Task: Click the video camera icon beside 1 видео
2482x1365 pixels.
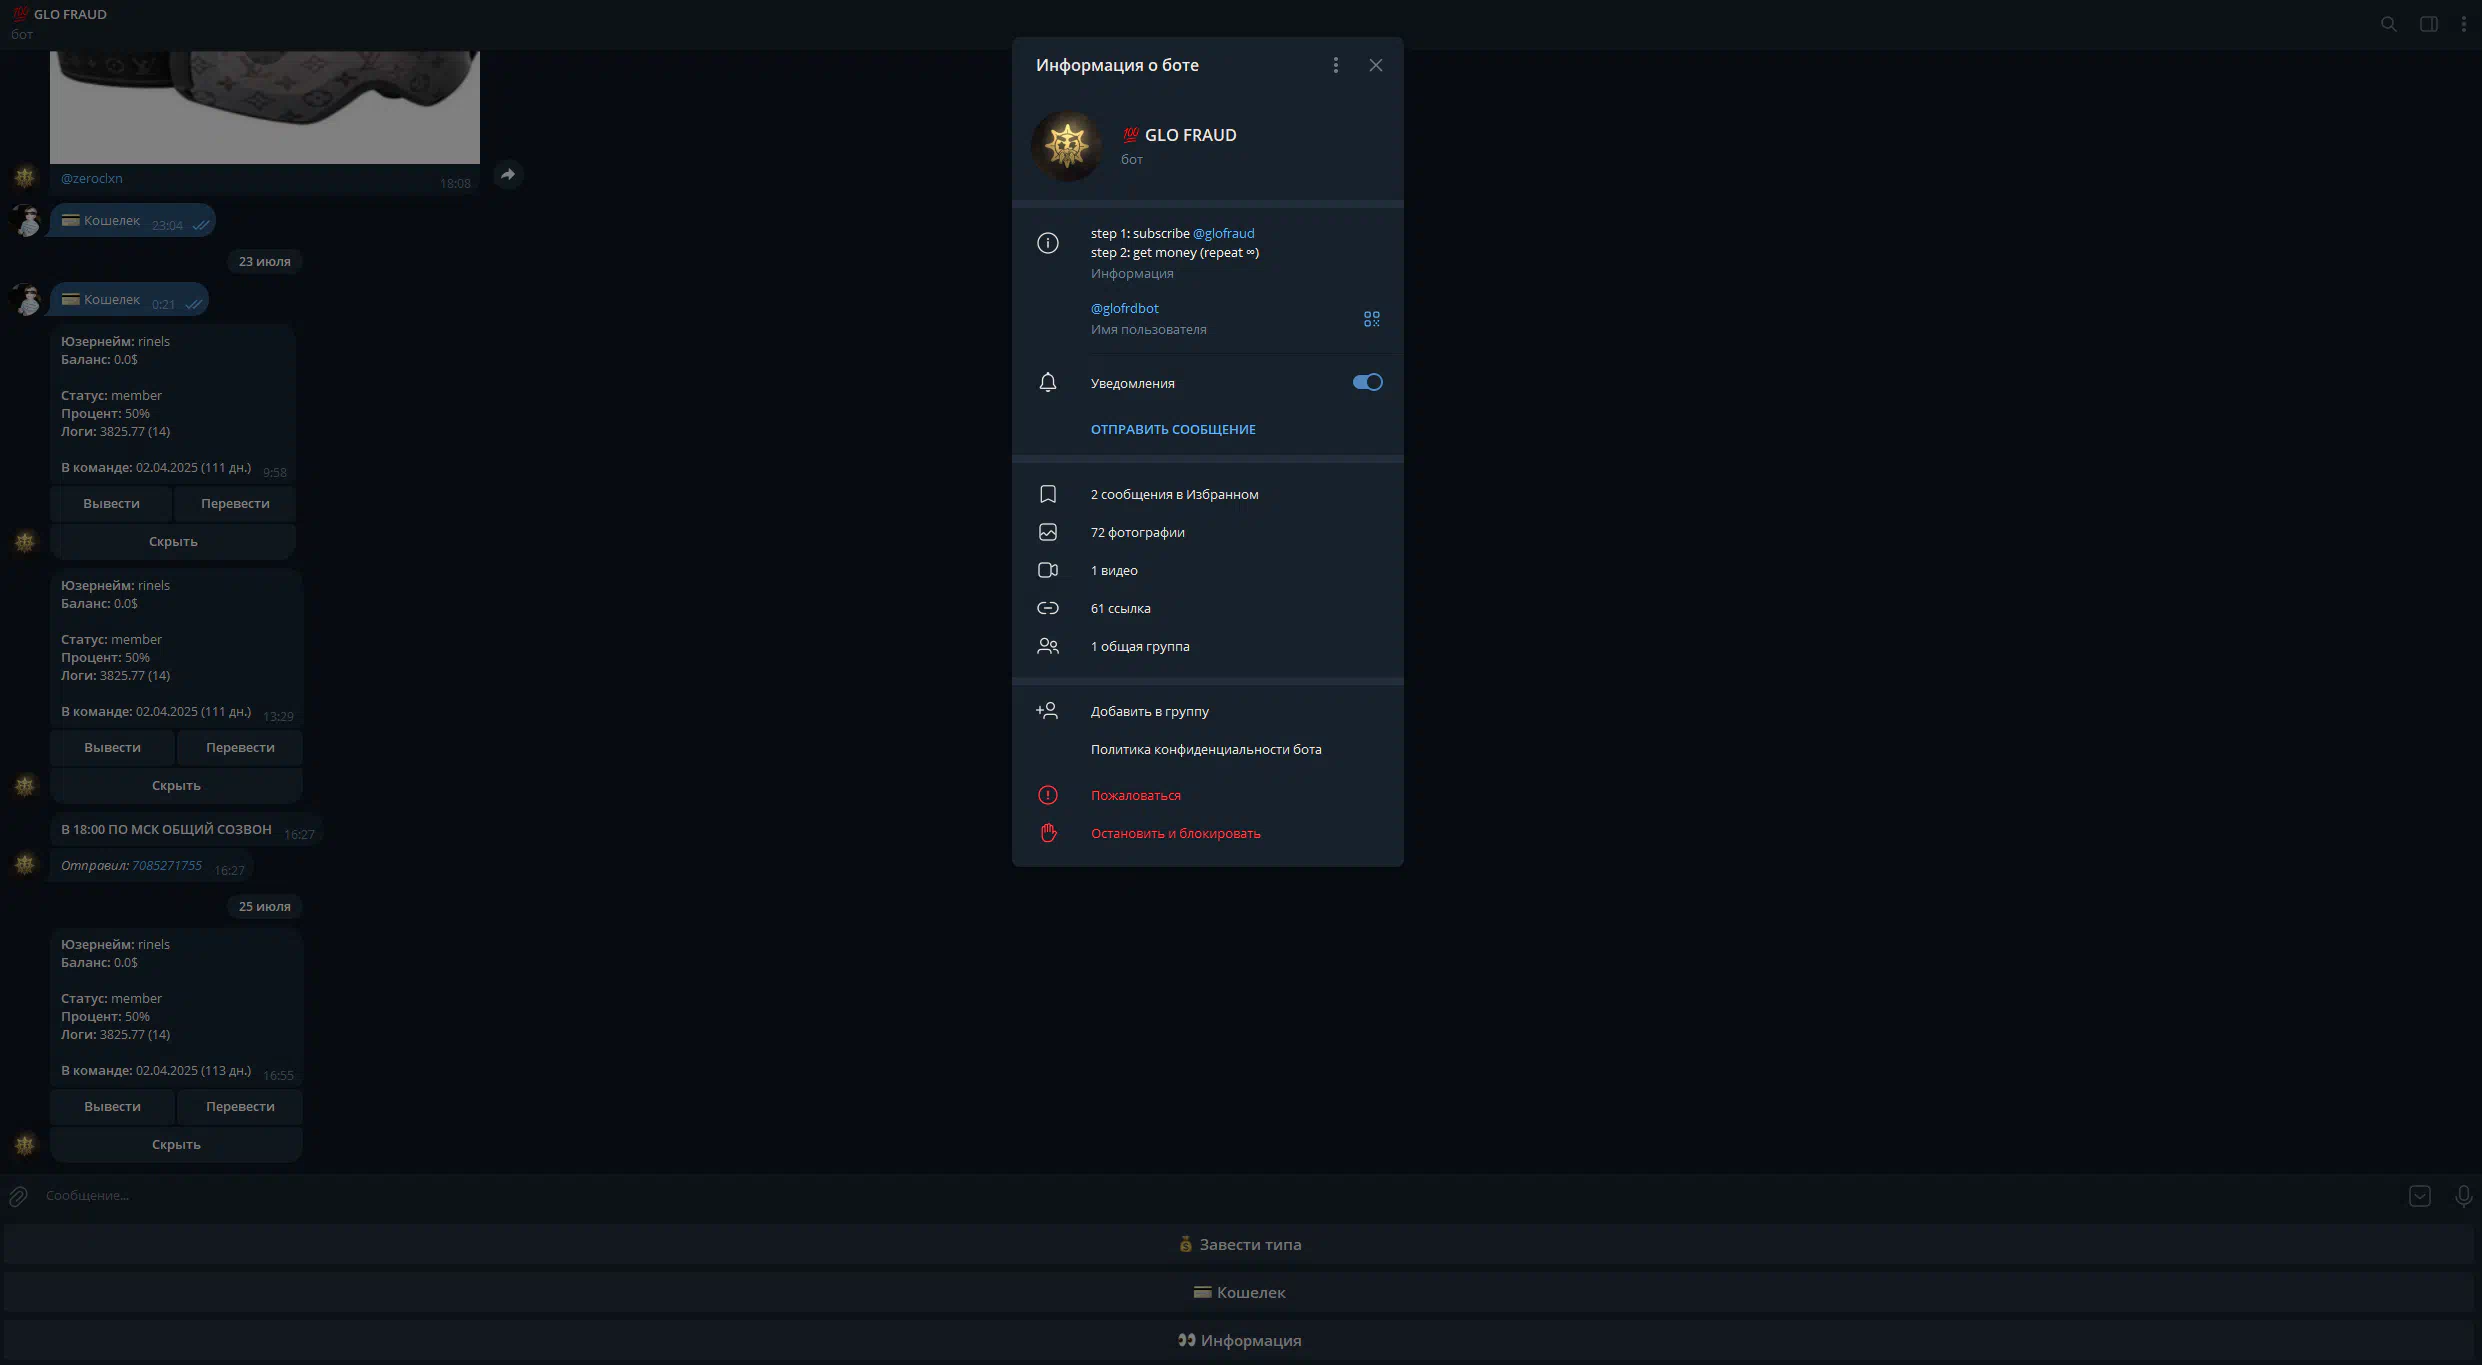Action: pyautogui.click(x=1048, y=570)
